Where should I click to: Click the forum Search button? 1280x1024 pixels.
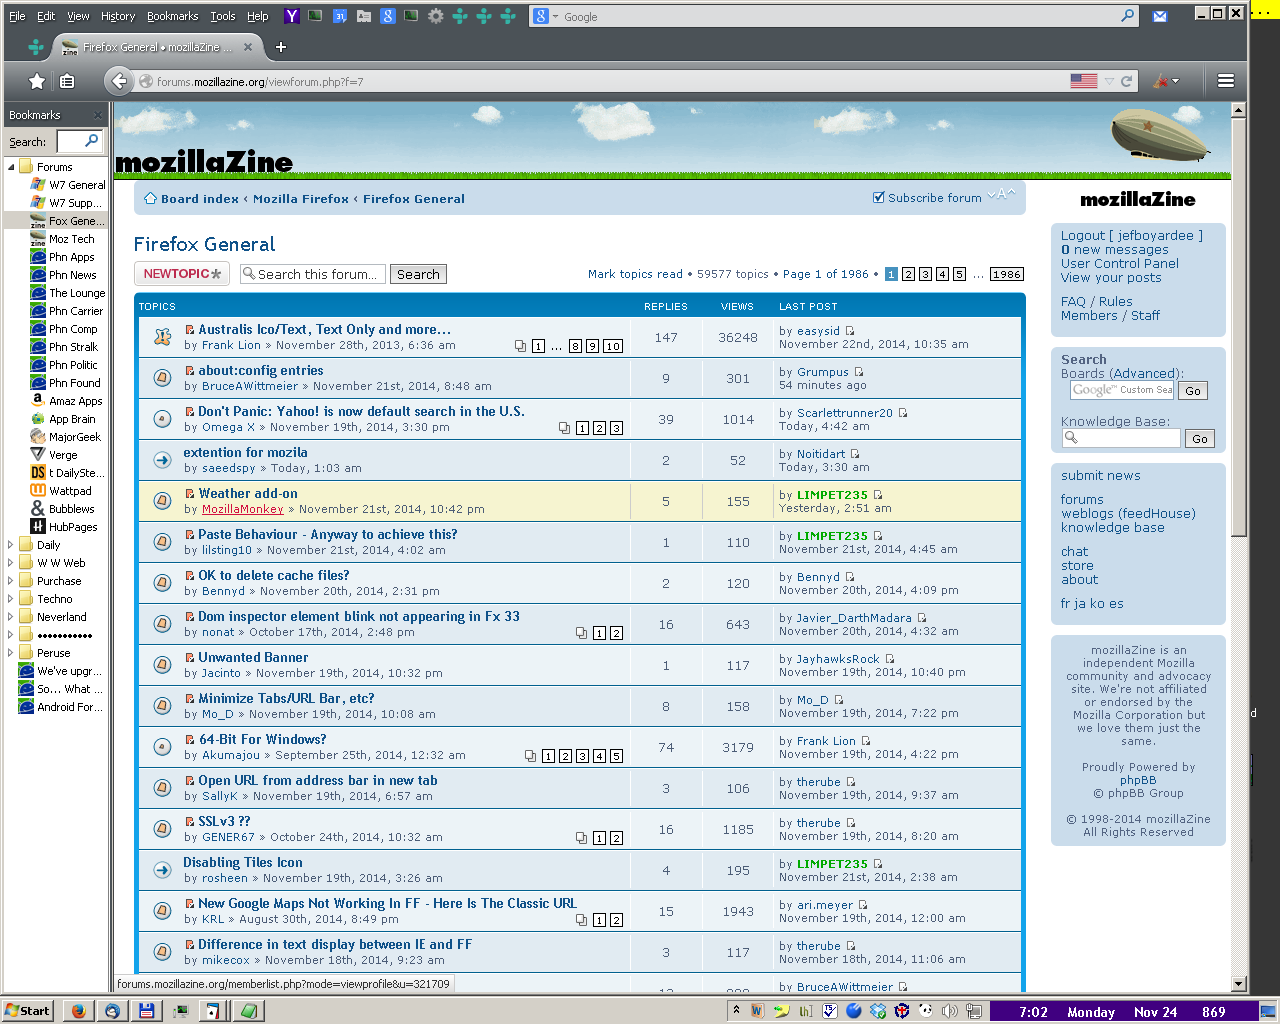pos(418,274)
